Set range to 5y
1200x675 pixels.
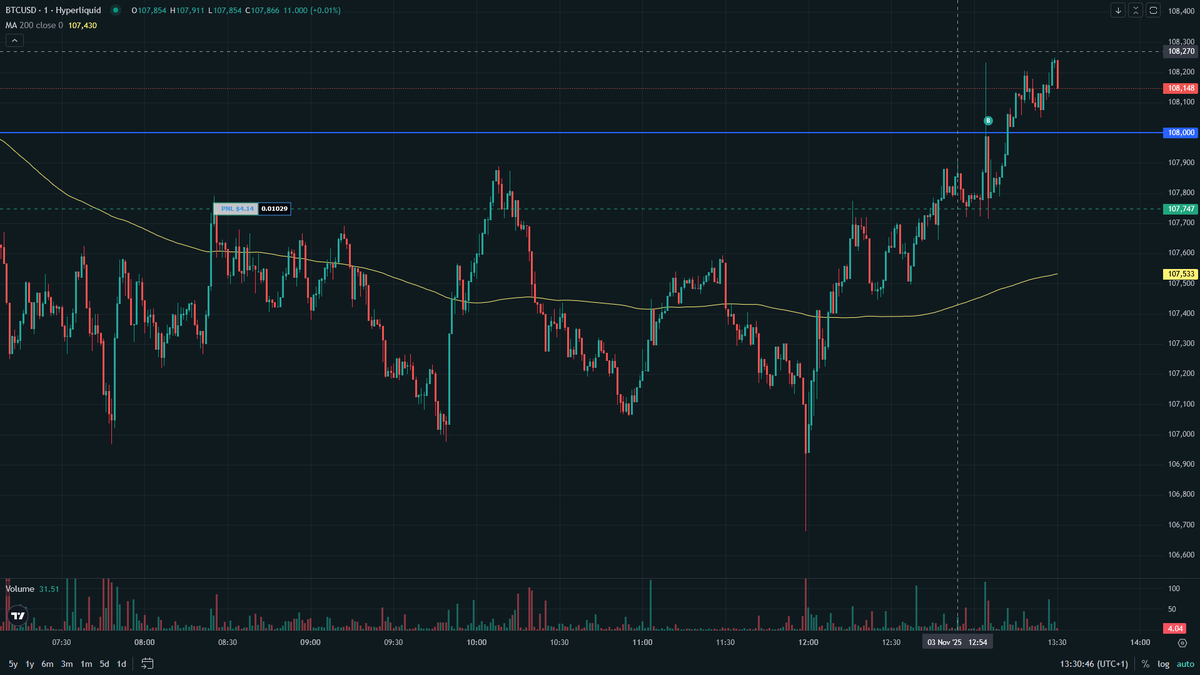click(13, 664)
